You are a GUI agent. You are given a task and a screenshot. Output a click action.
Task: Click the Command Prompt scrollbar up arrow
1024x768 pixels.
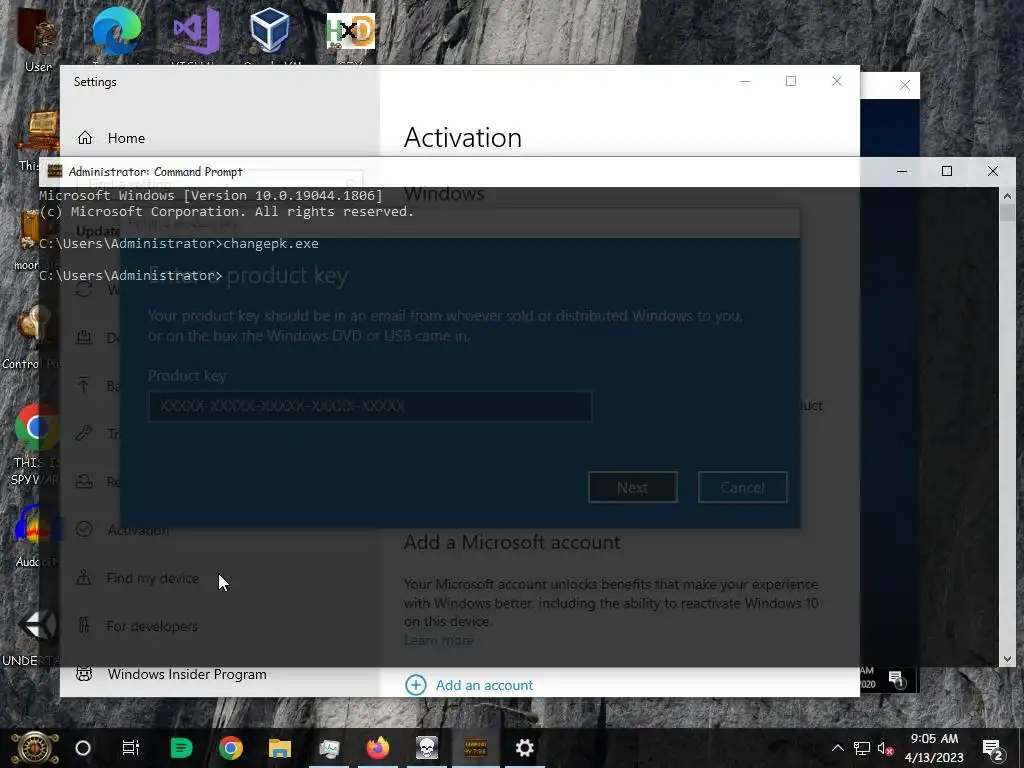[x=1007, y=195]
